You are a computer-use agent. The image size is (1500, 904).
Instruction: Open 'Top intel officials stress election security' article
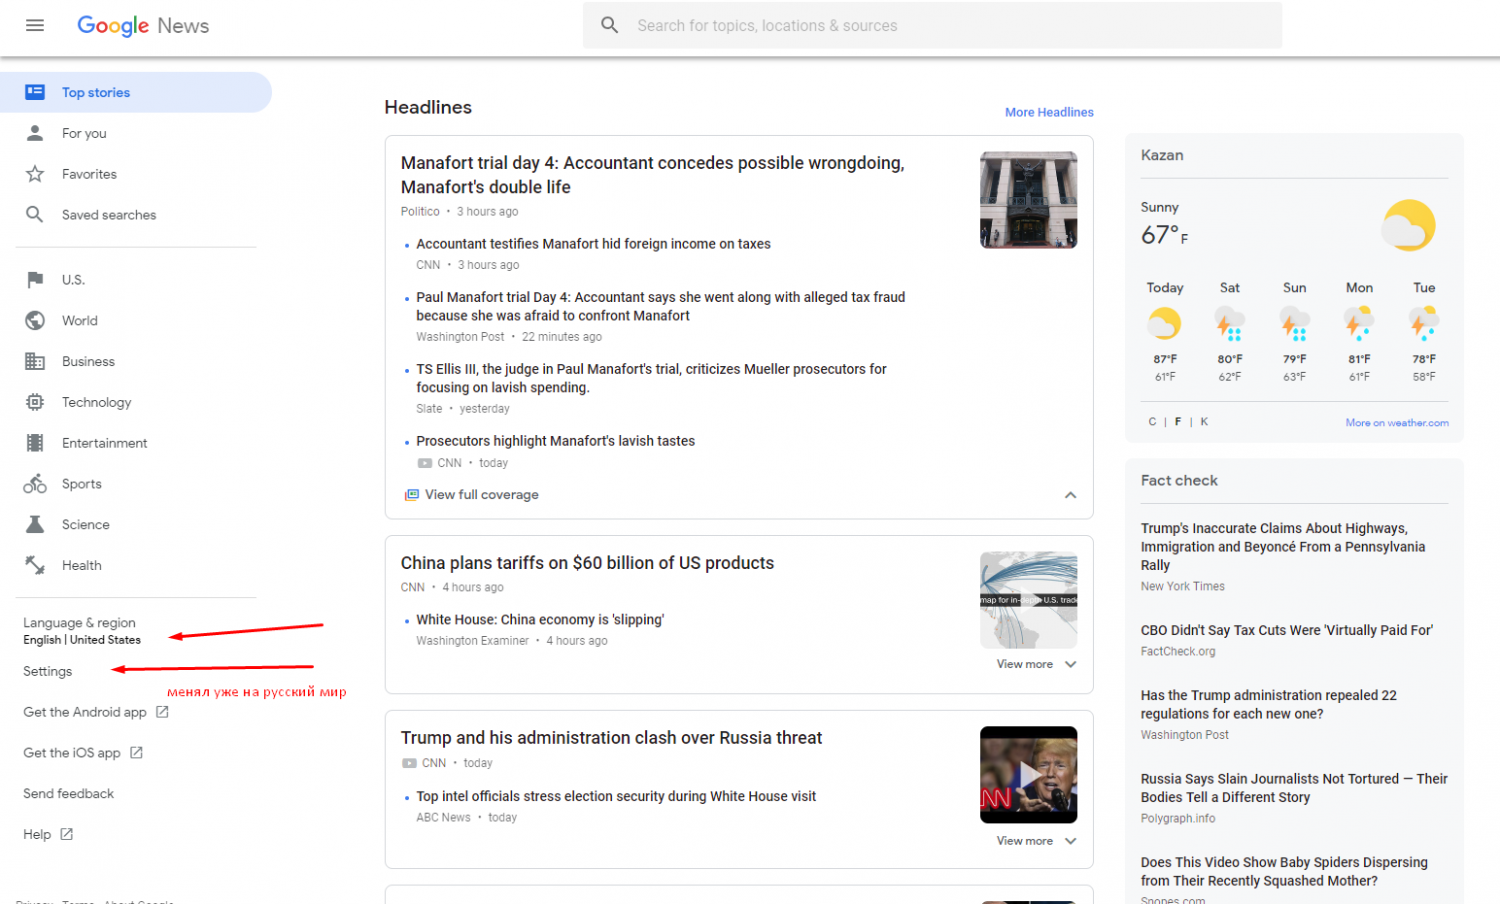(x=616, y=797)
